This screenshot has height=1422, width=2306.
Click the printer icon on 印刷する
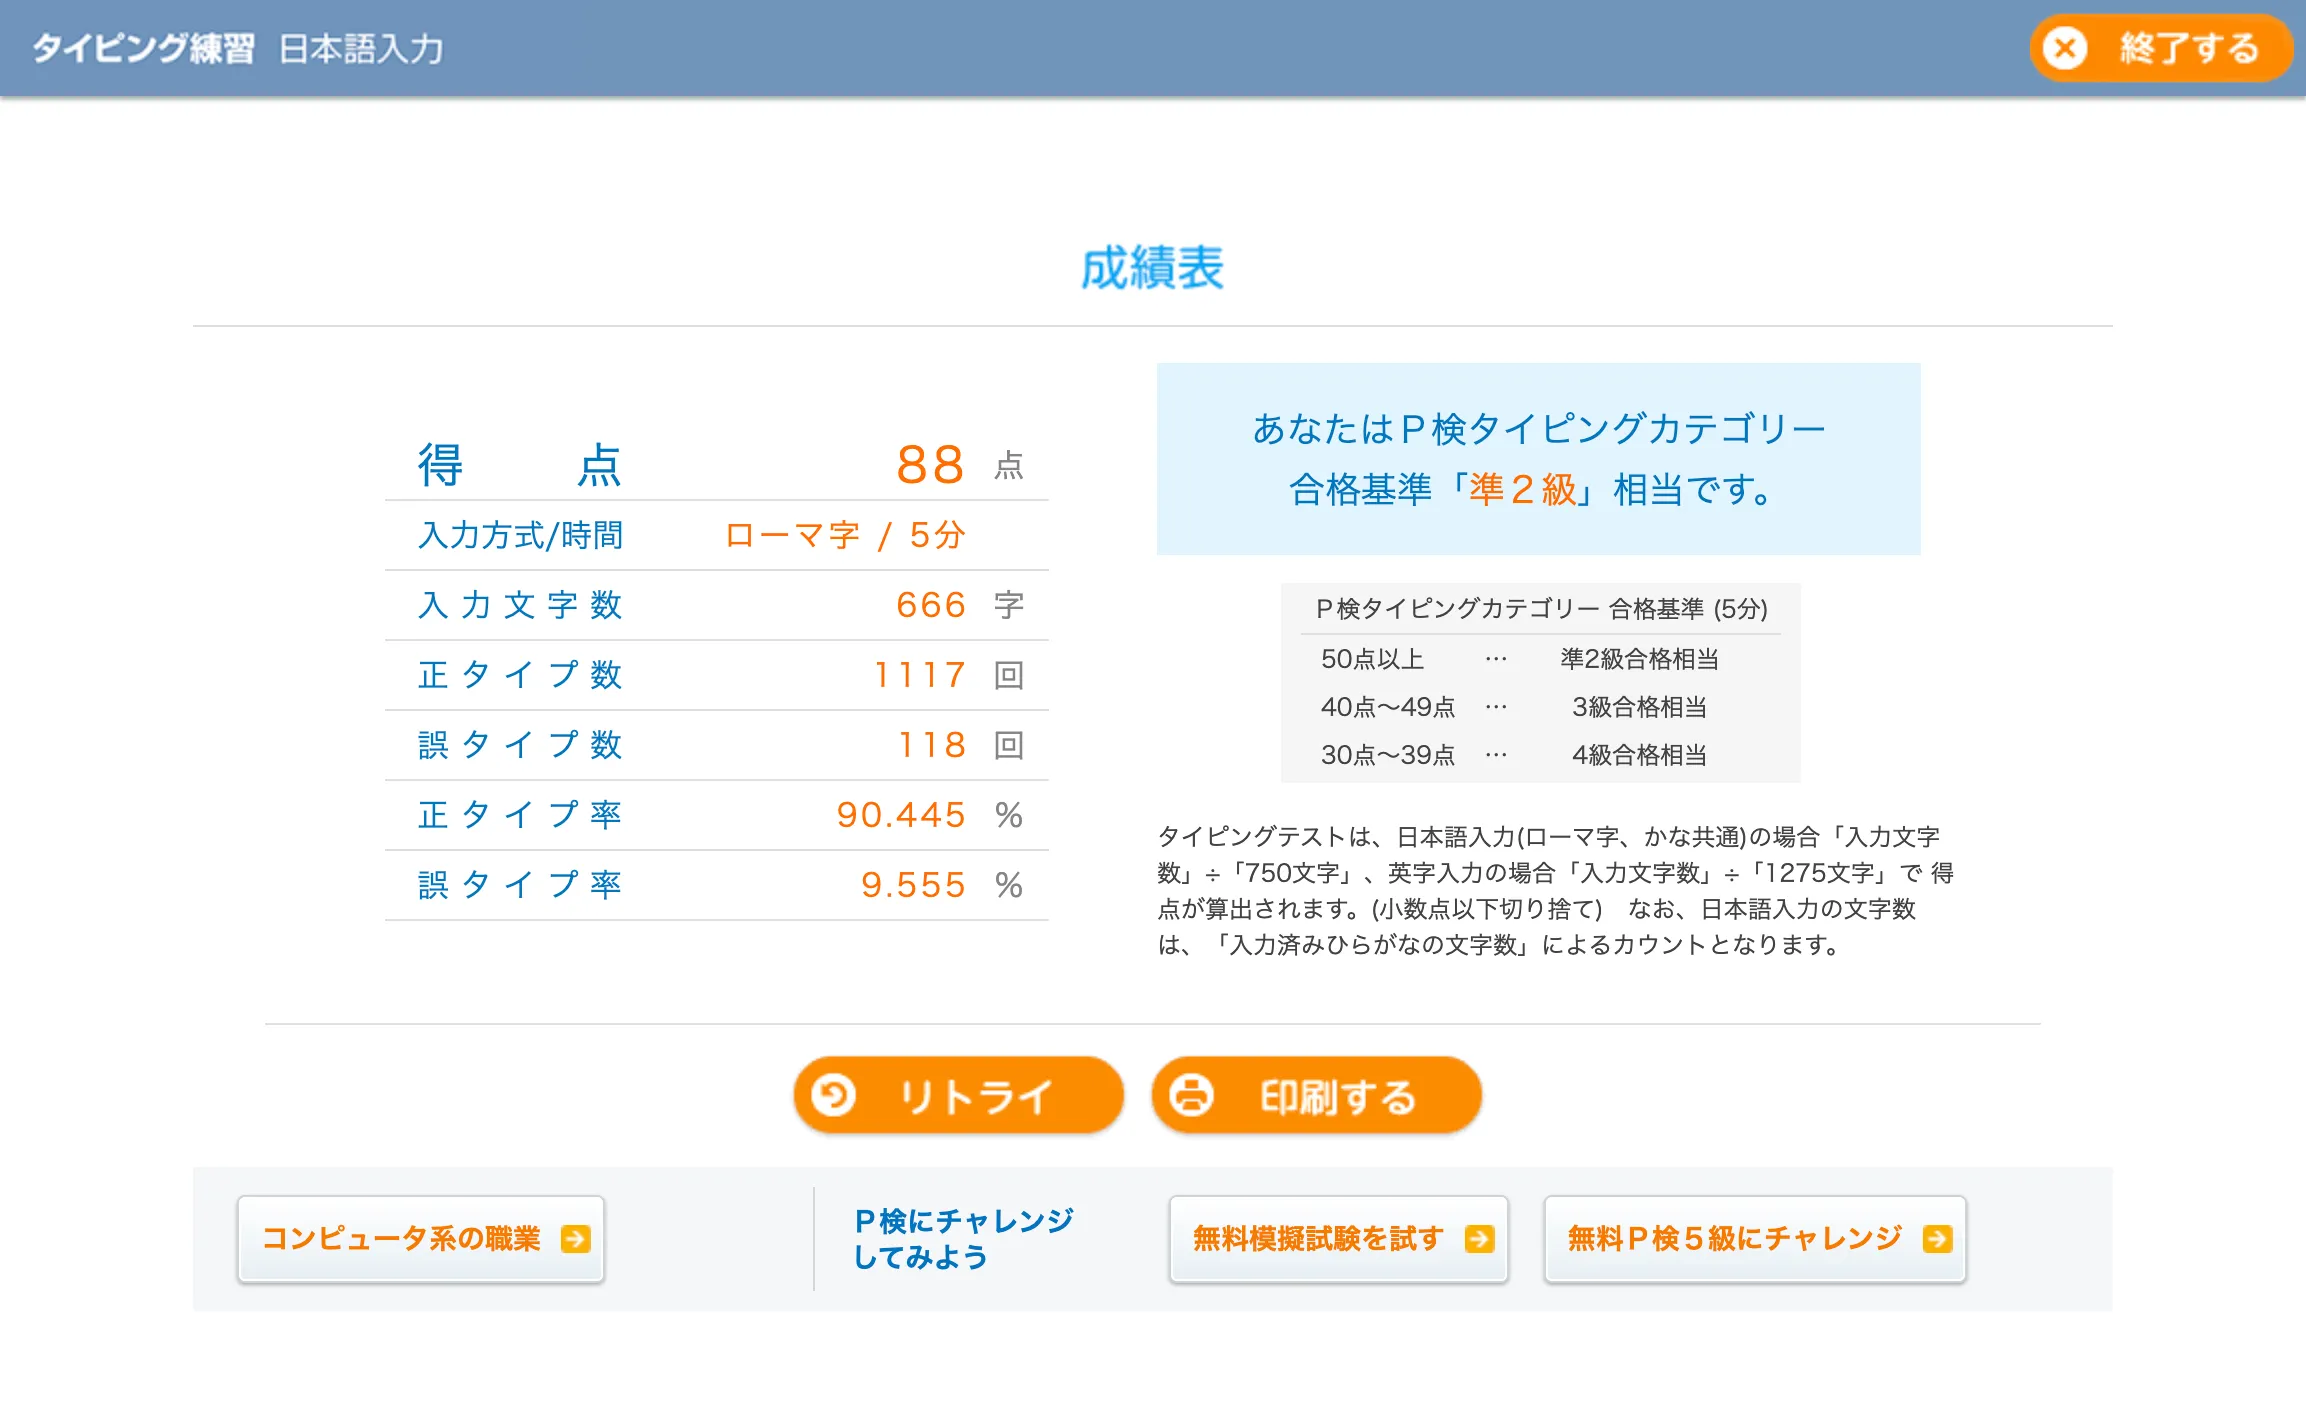tap(1191, 1095)
